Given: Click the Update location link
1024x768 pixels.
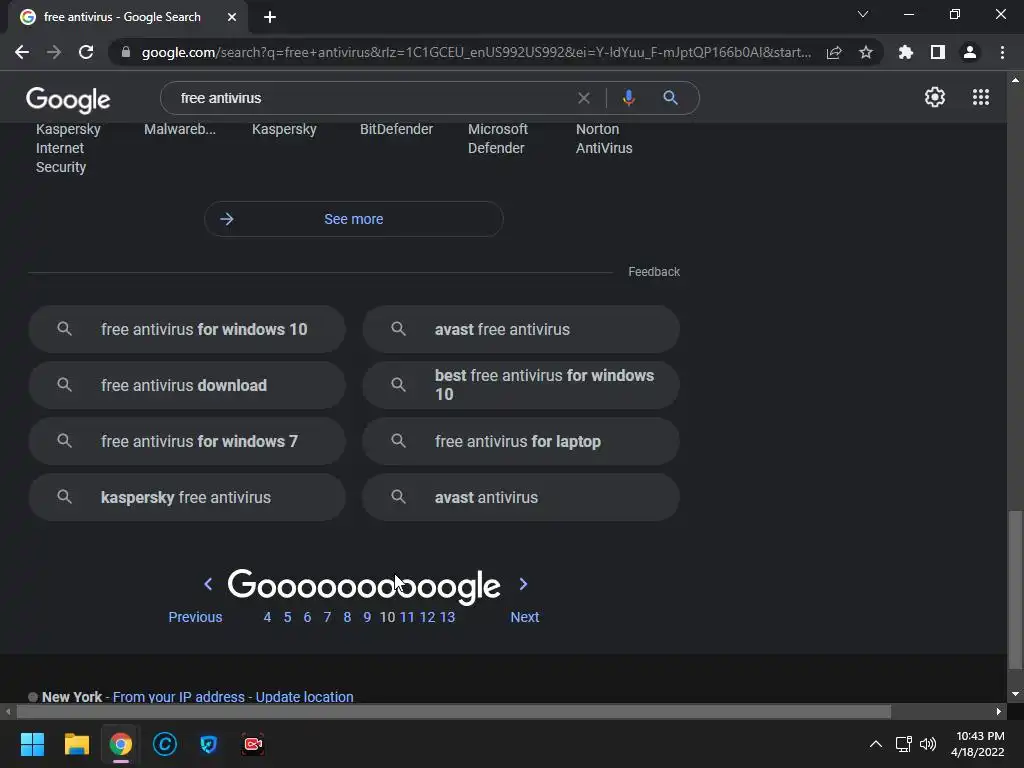Looking at the screenshot, I should (304, 697).
